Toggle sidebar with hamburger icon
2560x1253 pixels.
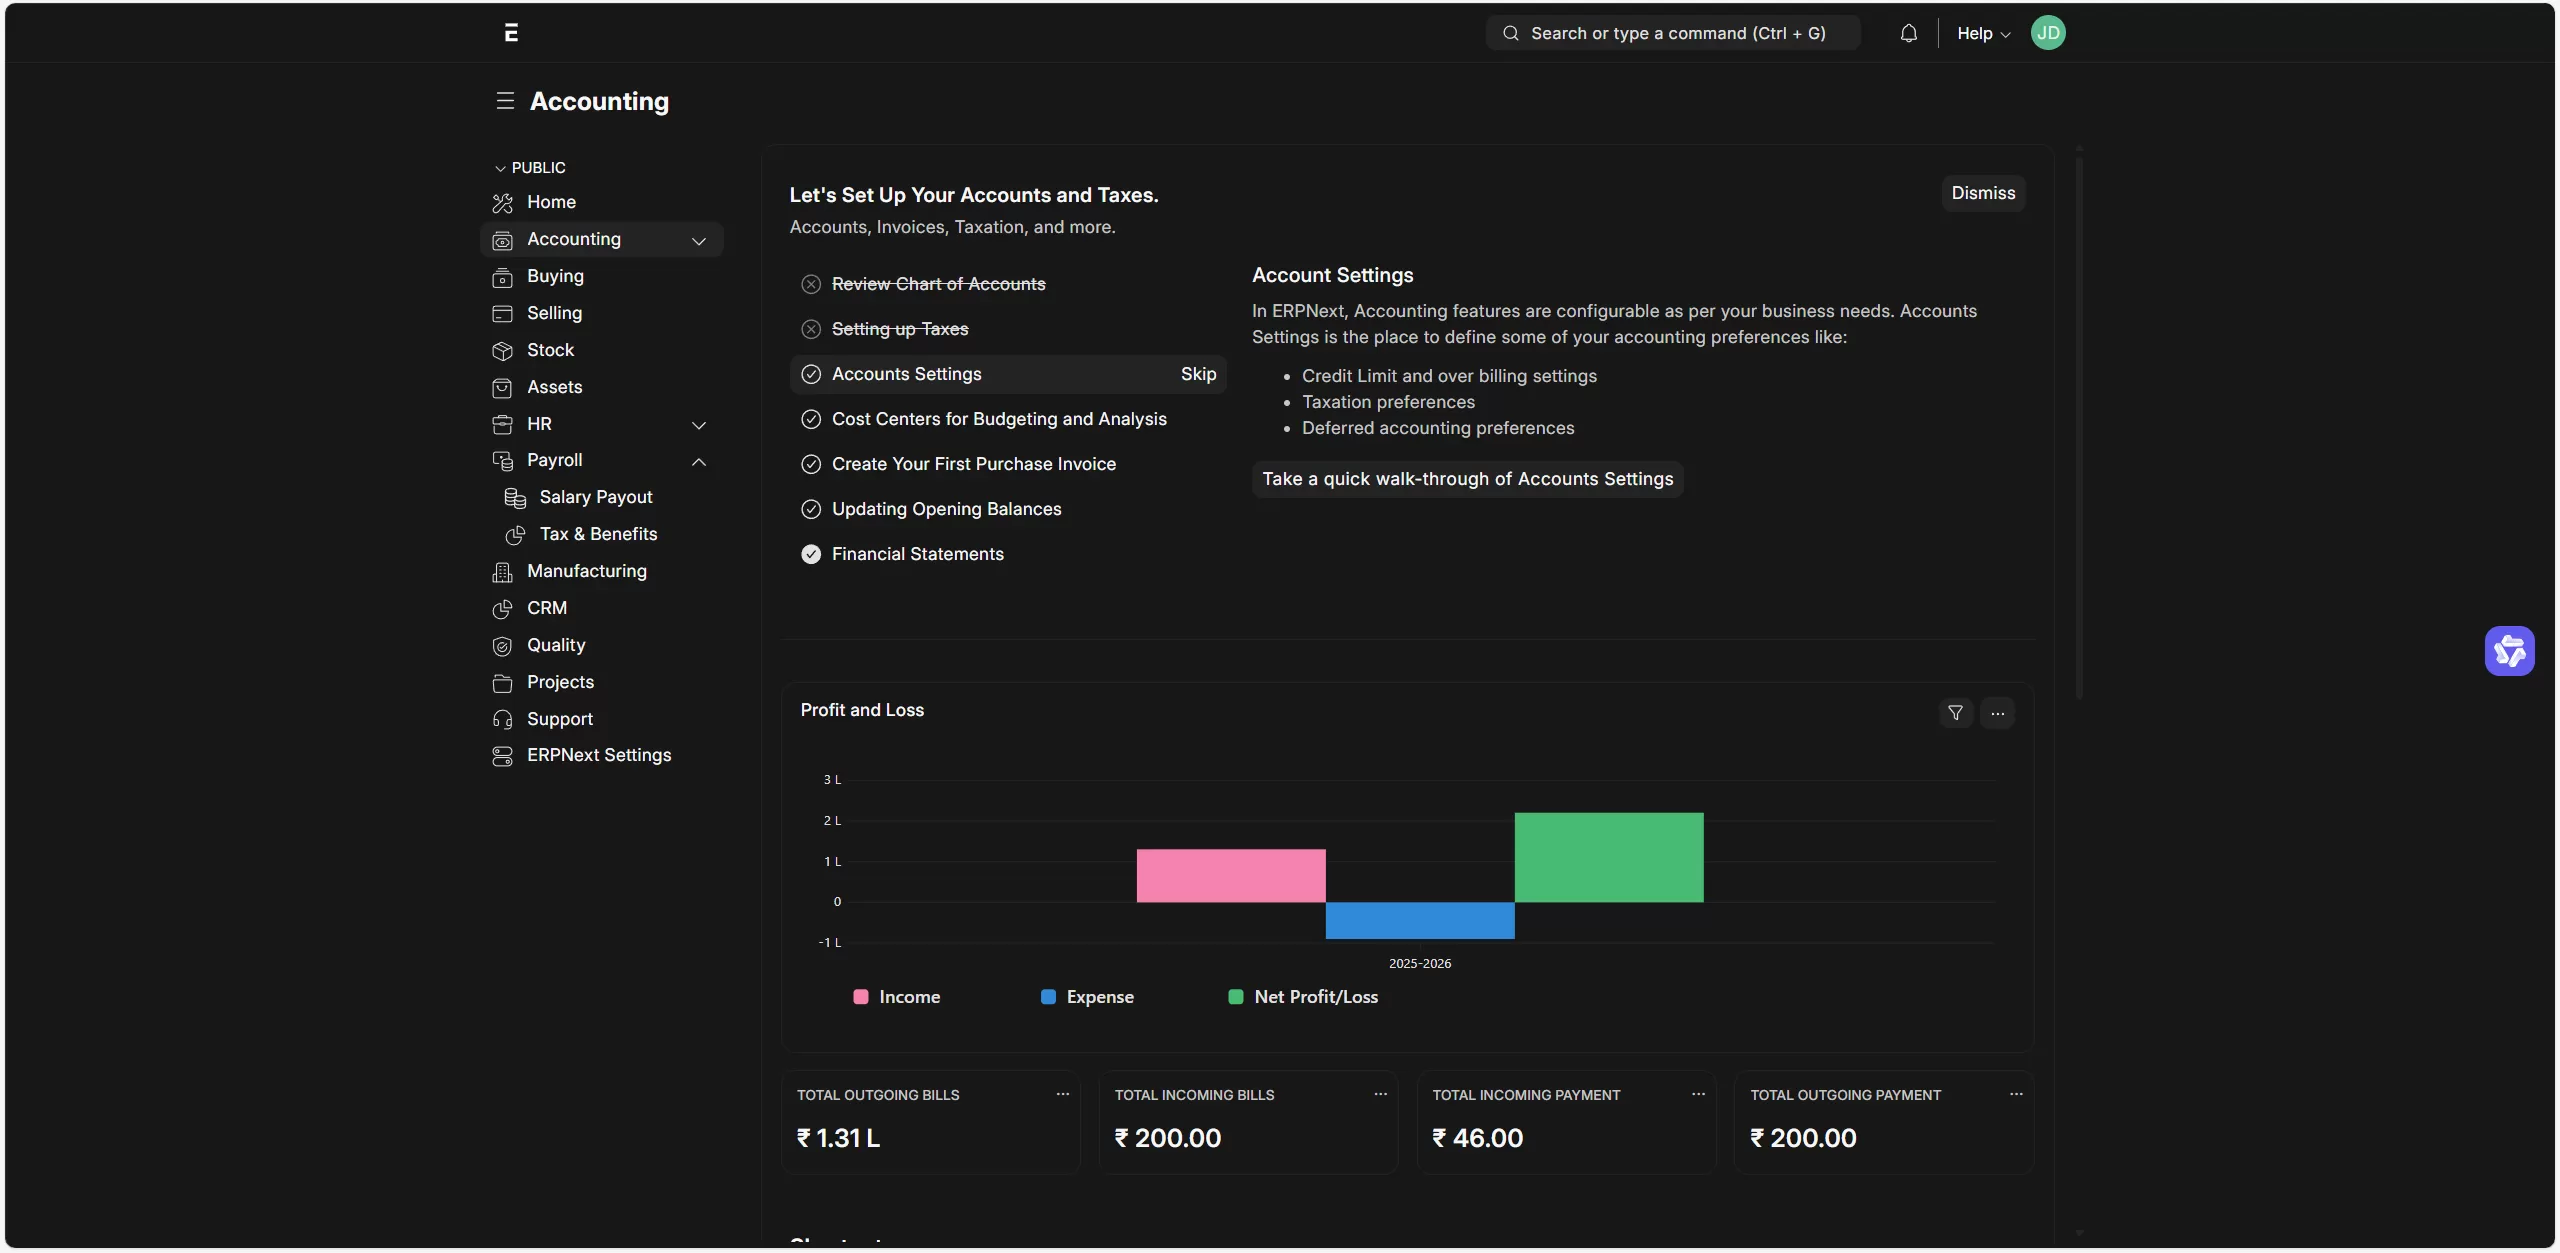pos(505,101)
